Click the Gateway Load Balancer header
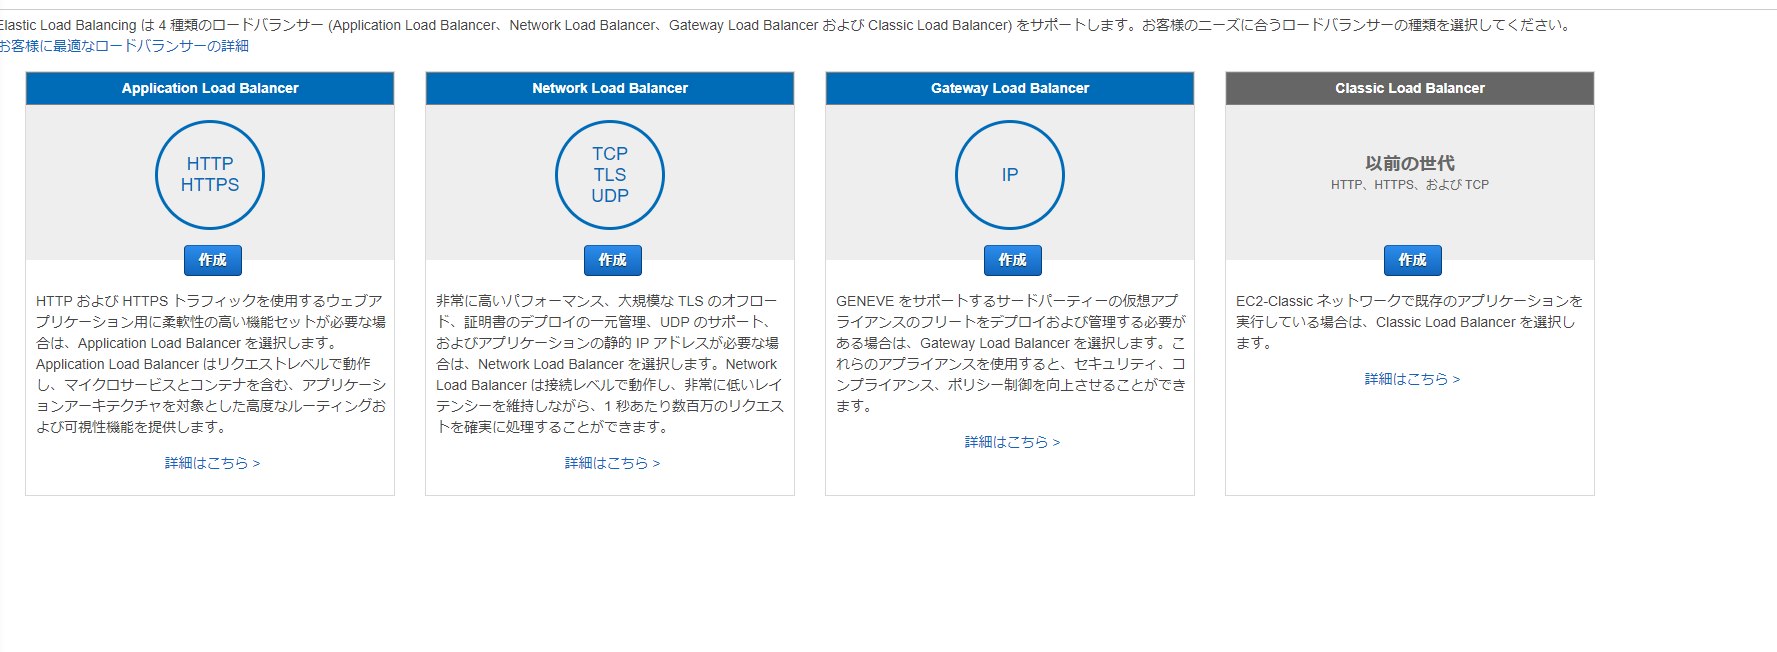Viewport: 1777px width, 652px height. tap(1010, 88)
